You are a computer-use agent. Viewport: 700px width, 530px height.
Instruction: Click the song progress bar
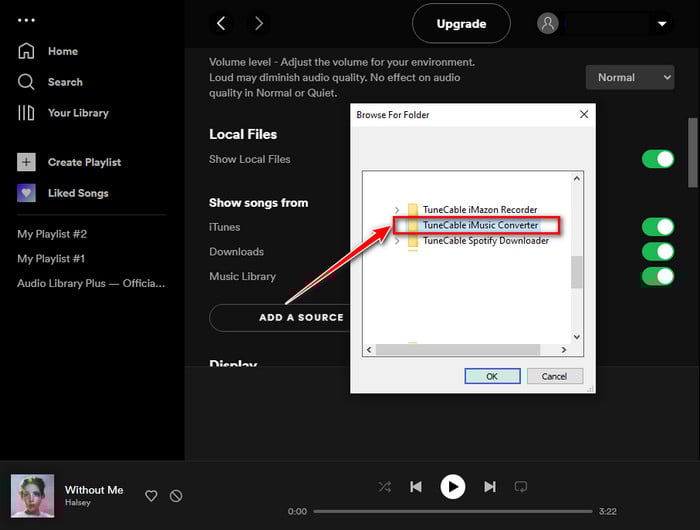tap(453, 511)
